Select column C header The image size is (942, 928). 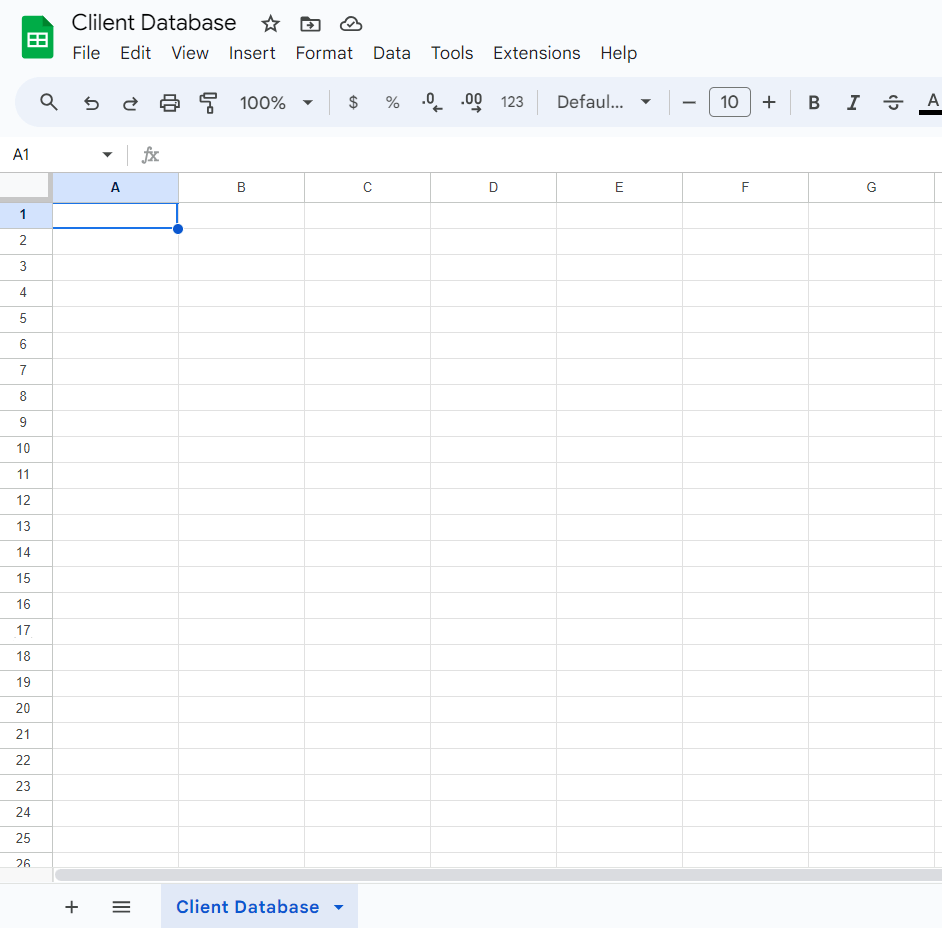[x=368, y=187]
